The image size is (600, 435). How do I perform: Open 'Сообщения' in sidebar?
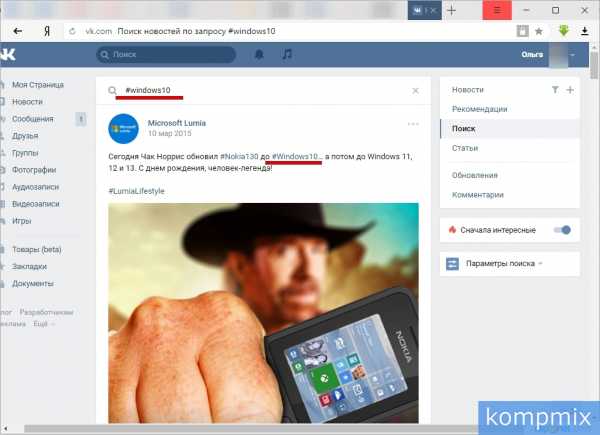pyautogui.click(x=33, y=119)
